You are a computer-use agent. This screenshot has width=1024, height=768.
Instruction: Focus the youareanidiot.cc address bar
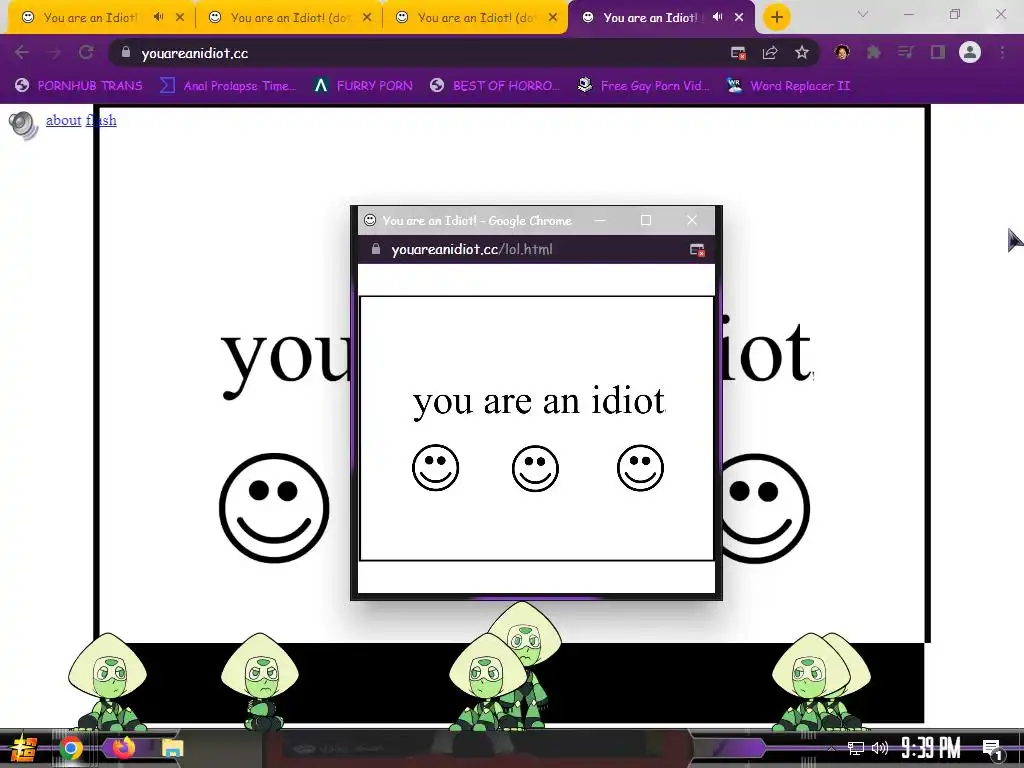click(x=418, y=53)
